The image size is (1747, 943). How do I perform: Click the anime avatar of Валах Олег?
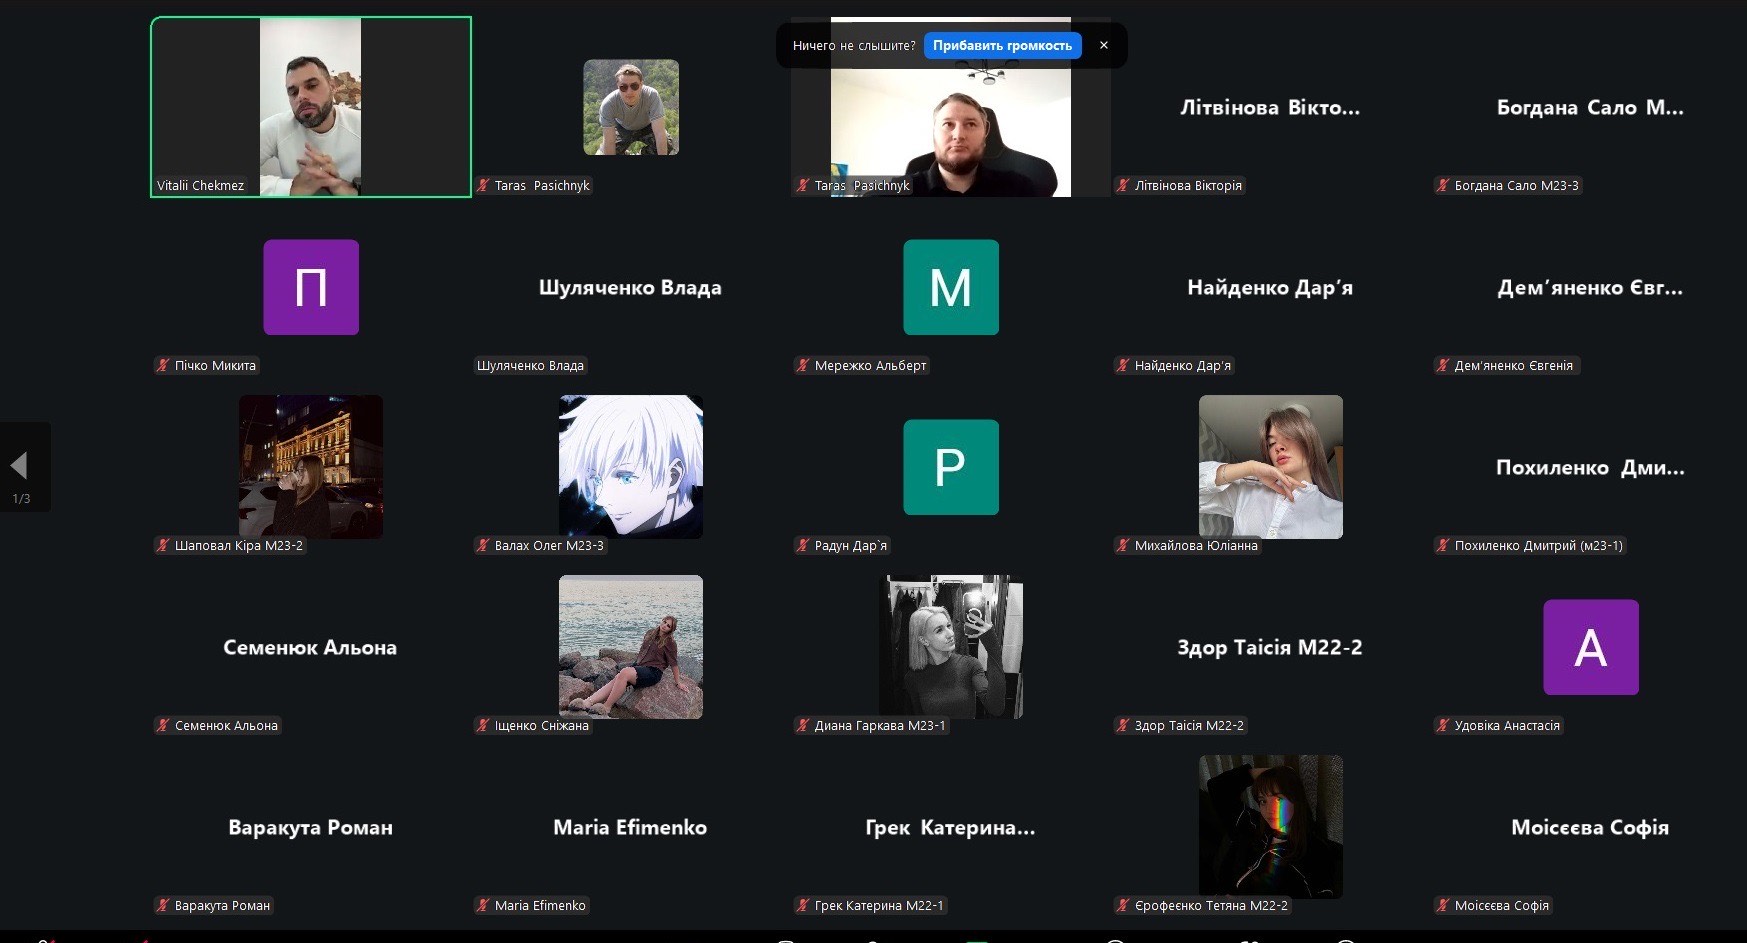(x=631, y=466)
